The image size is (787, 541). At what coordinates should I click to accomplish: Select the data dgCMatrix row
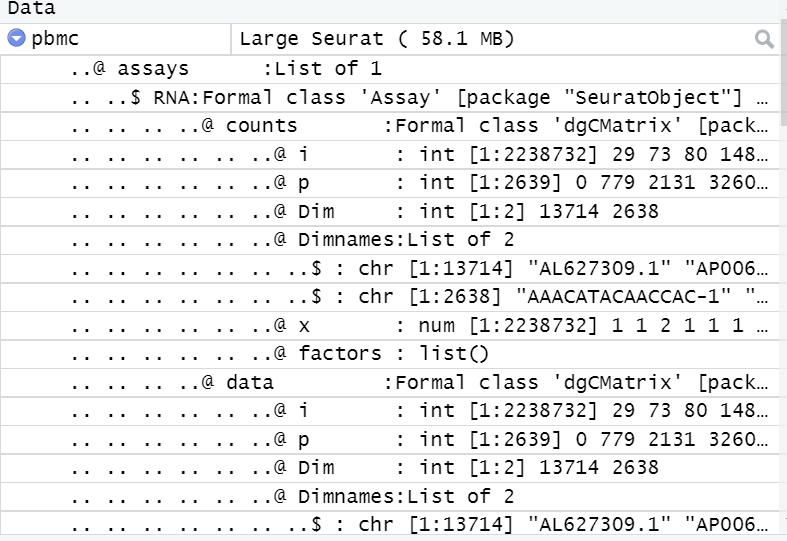point(389,382)
